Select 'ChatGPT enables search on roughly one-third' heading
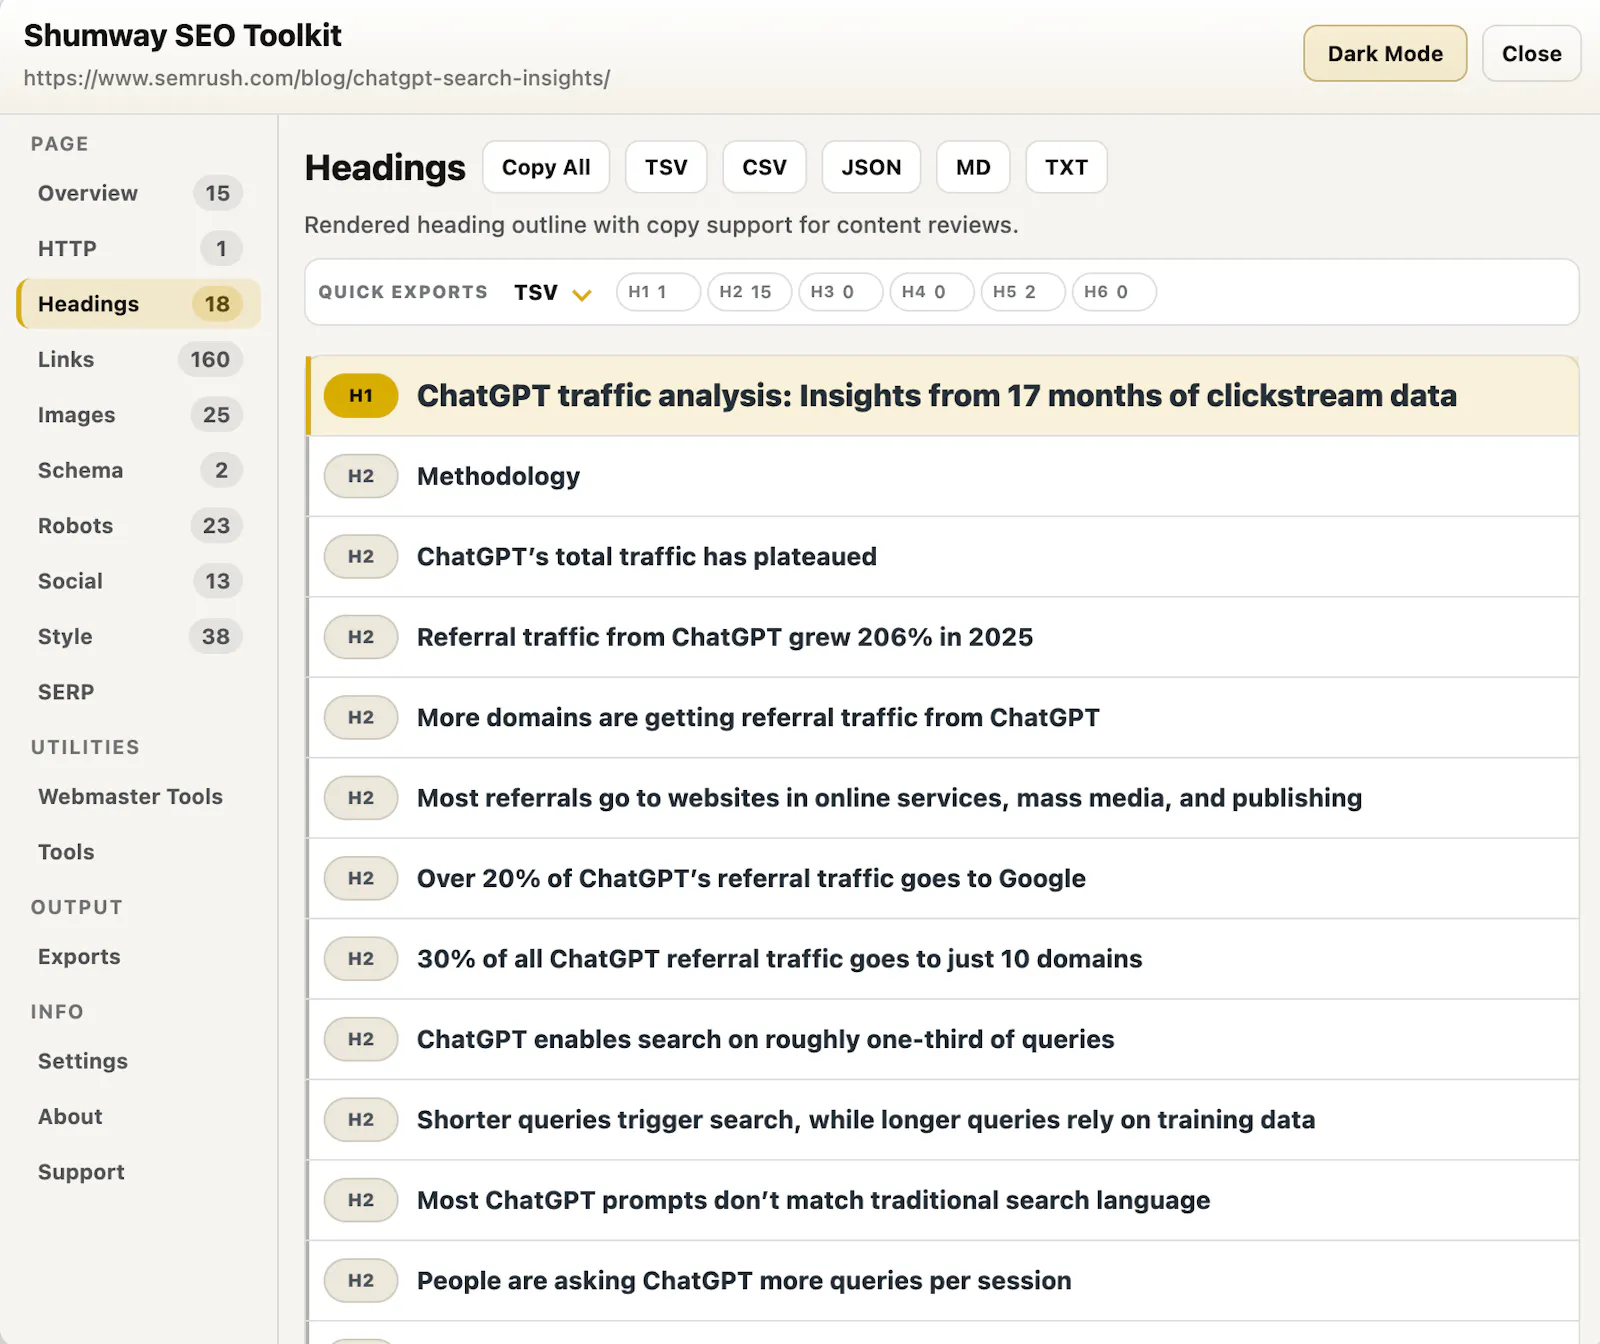This screenshot has width=1600, height=1344. click(765, 1039)
